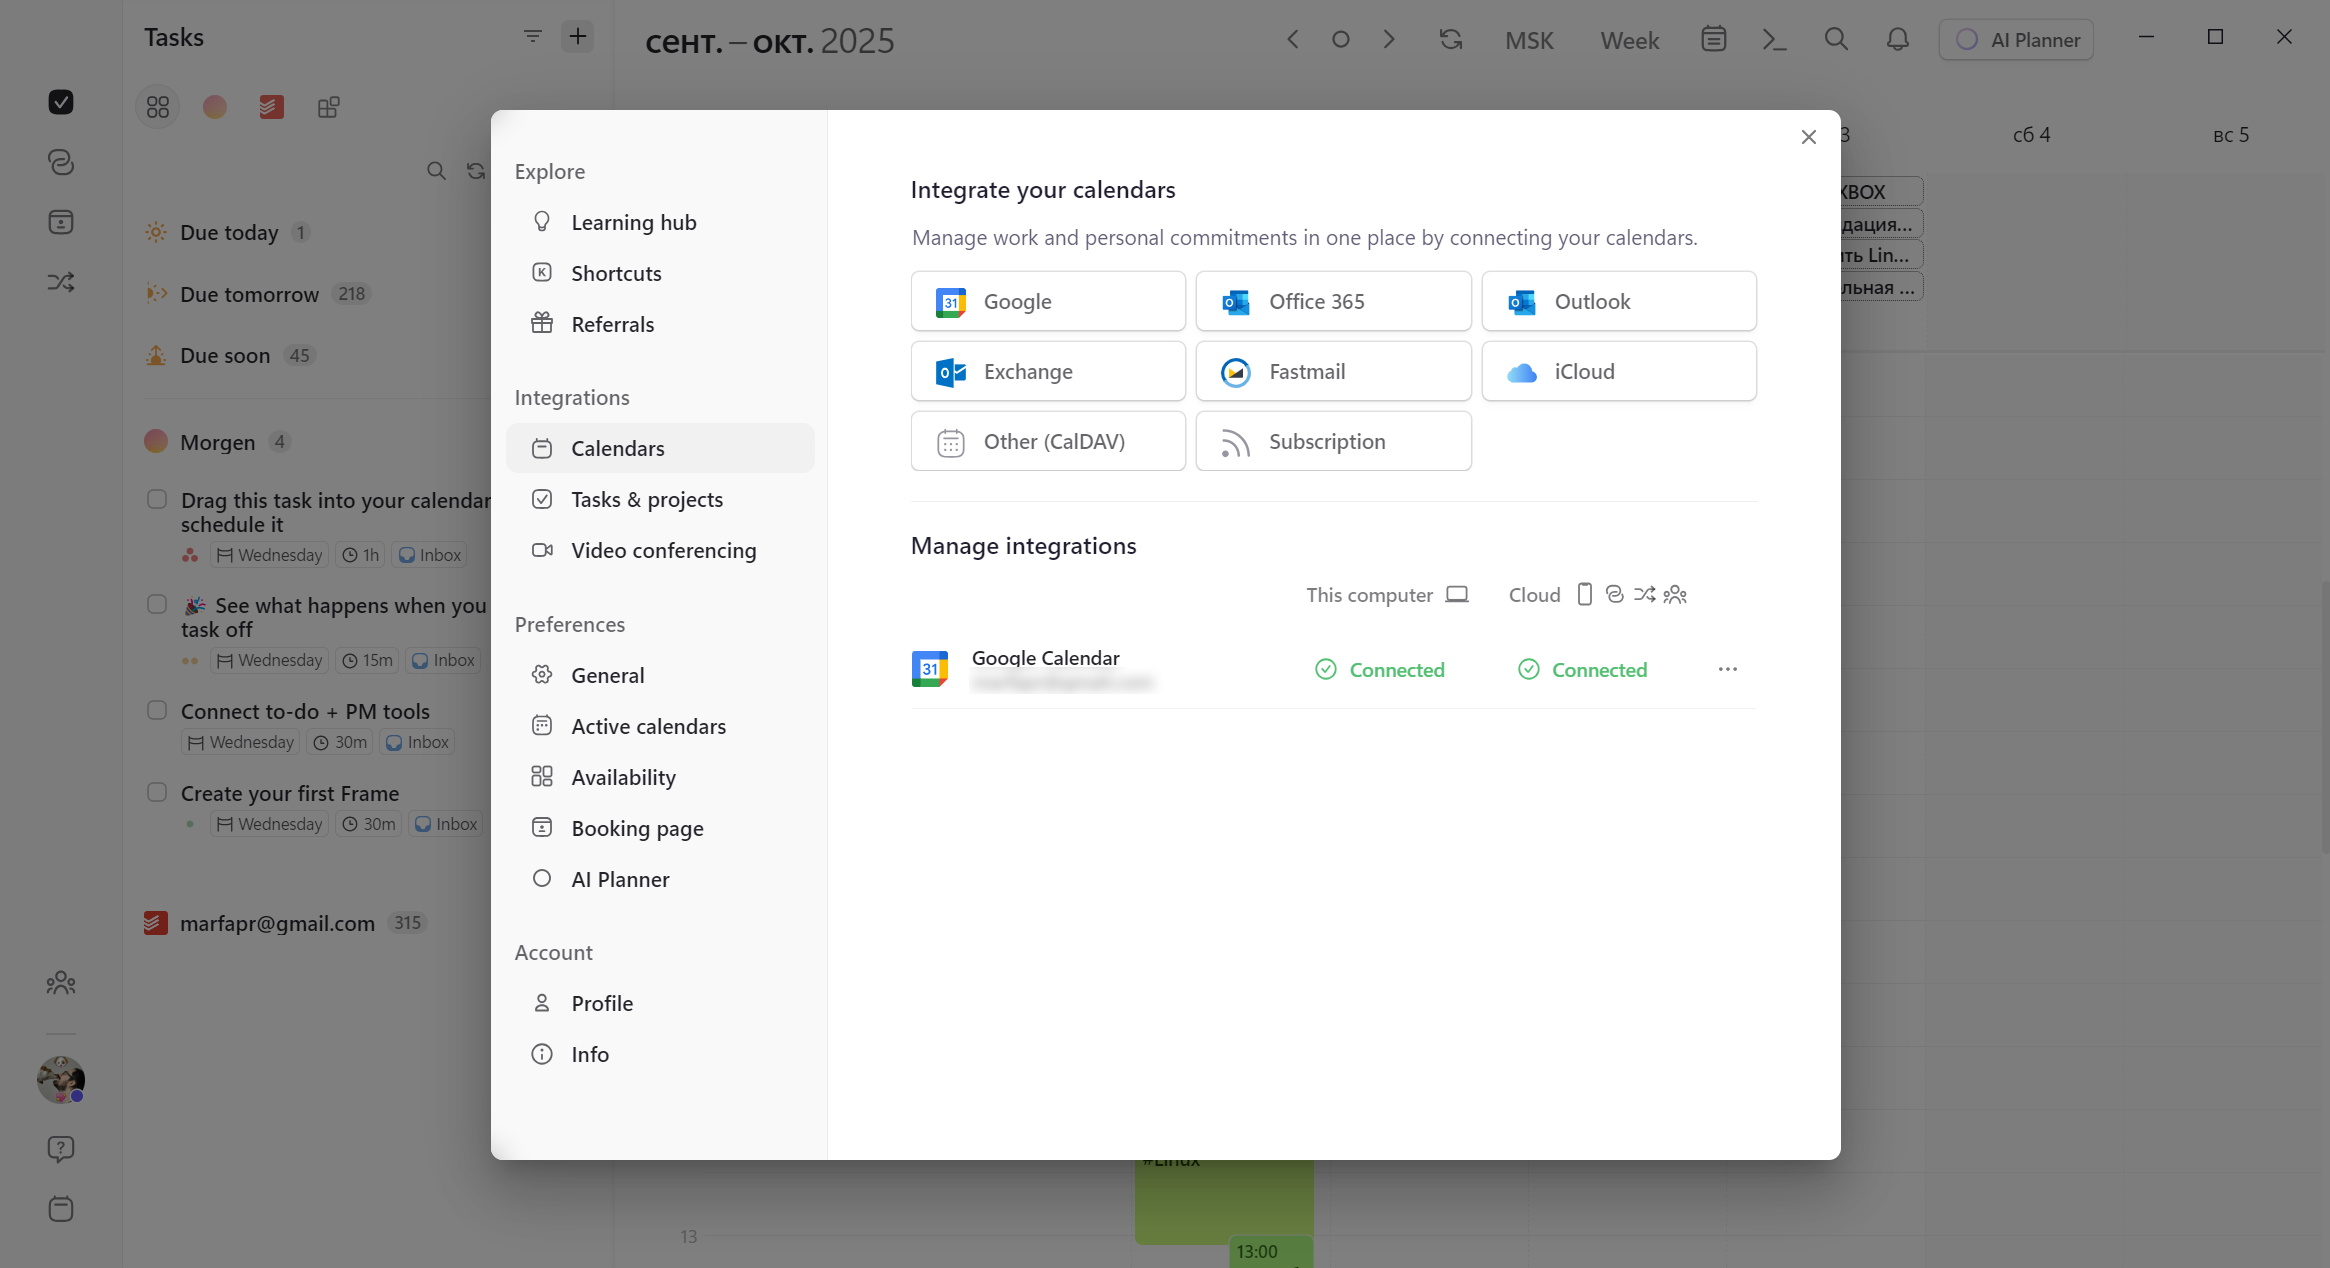Connect an Office 365 calendar
The width and height of the screenshot is (2330, 1268).
pyautogui.click(x=1333, y=301)
